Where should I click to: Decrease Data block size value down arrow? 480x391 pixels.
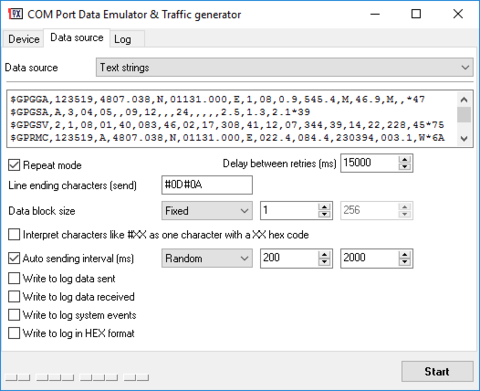pos(324,214)
